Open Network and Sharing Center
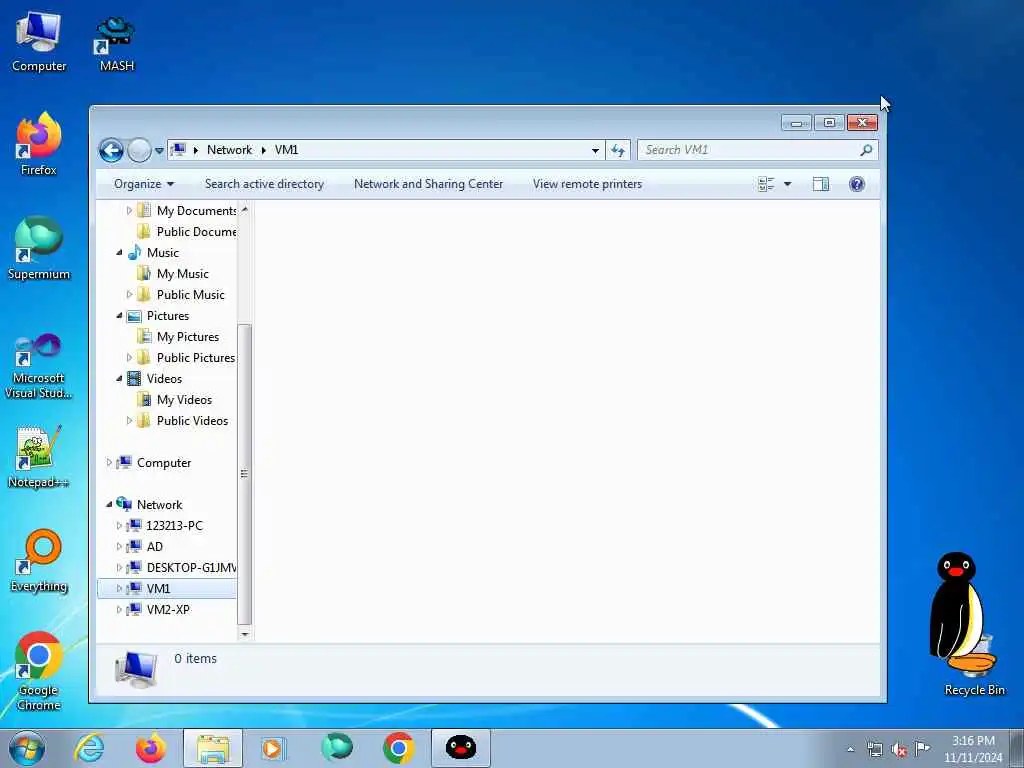Screen dimensions: 1024x768 point(428,184)
